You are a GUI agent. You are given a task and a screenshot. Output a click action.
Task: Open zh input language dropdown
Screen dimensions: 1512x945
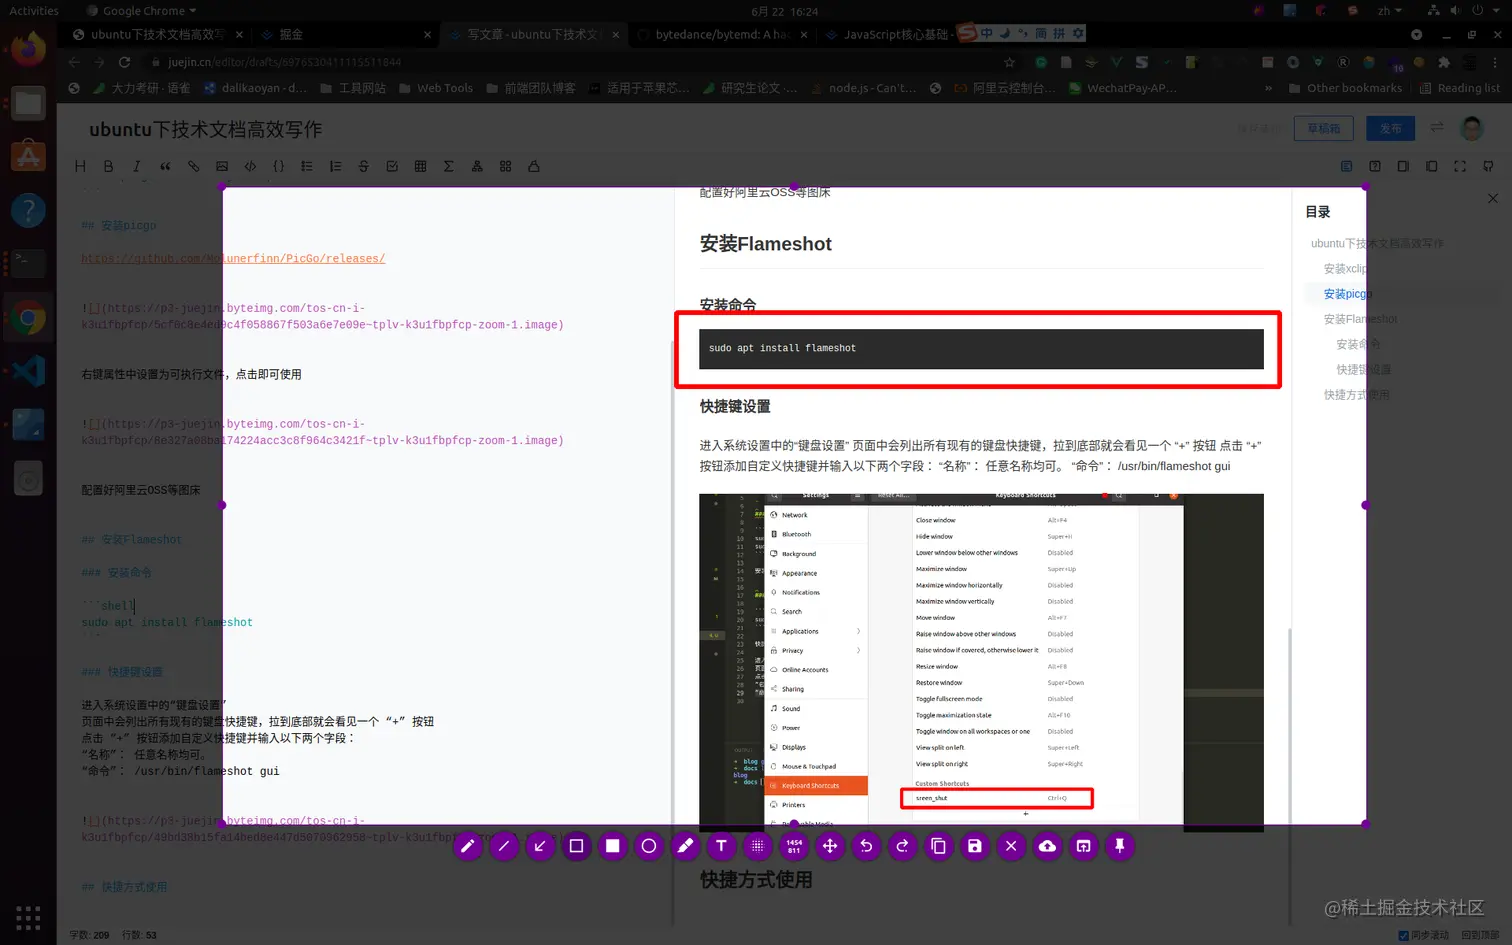(x=1389, y=11)
